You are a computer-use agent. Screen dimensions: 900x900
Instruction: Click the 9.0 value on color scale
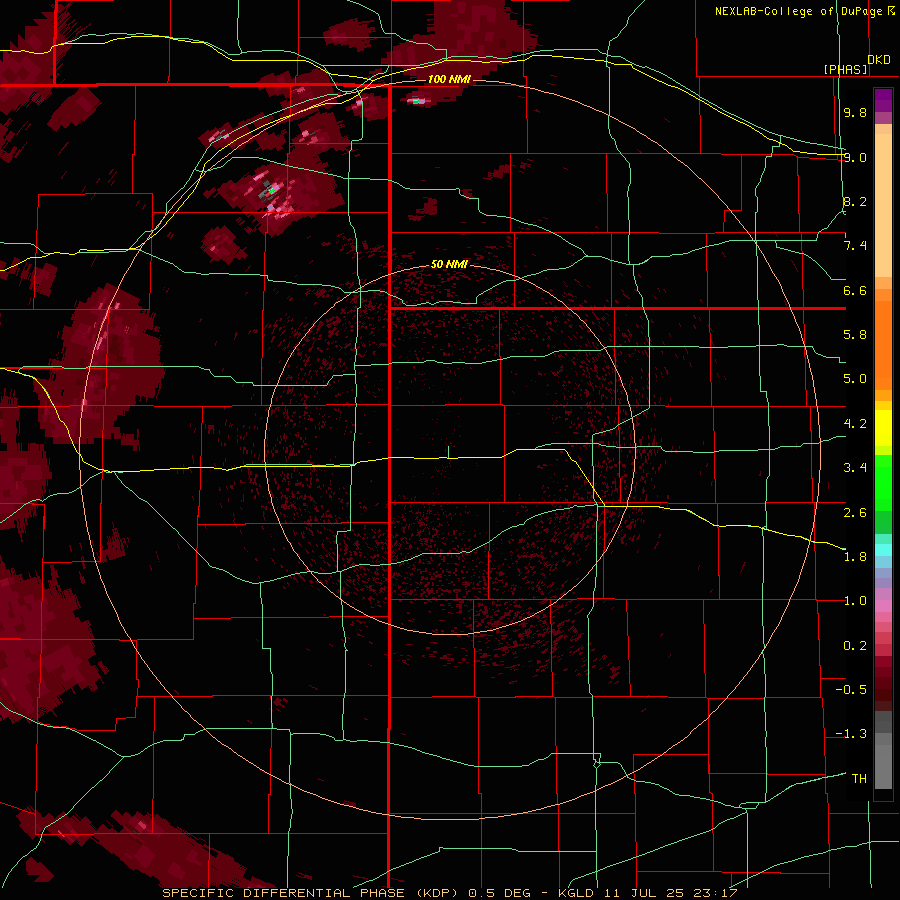click(x=855, y=157)
